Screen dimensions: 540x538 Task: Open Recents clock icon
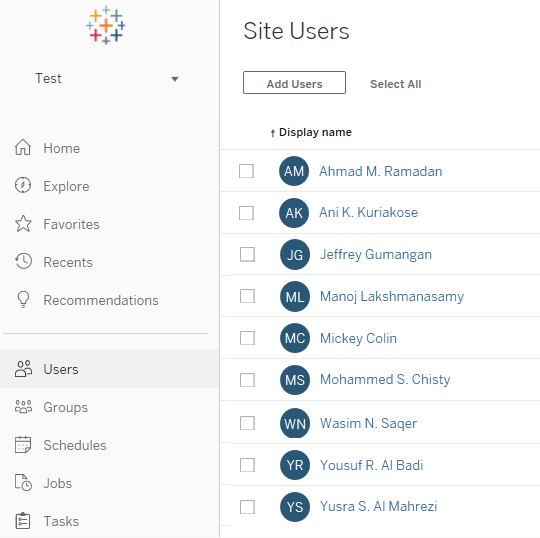(23, 261)
